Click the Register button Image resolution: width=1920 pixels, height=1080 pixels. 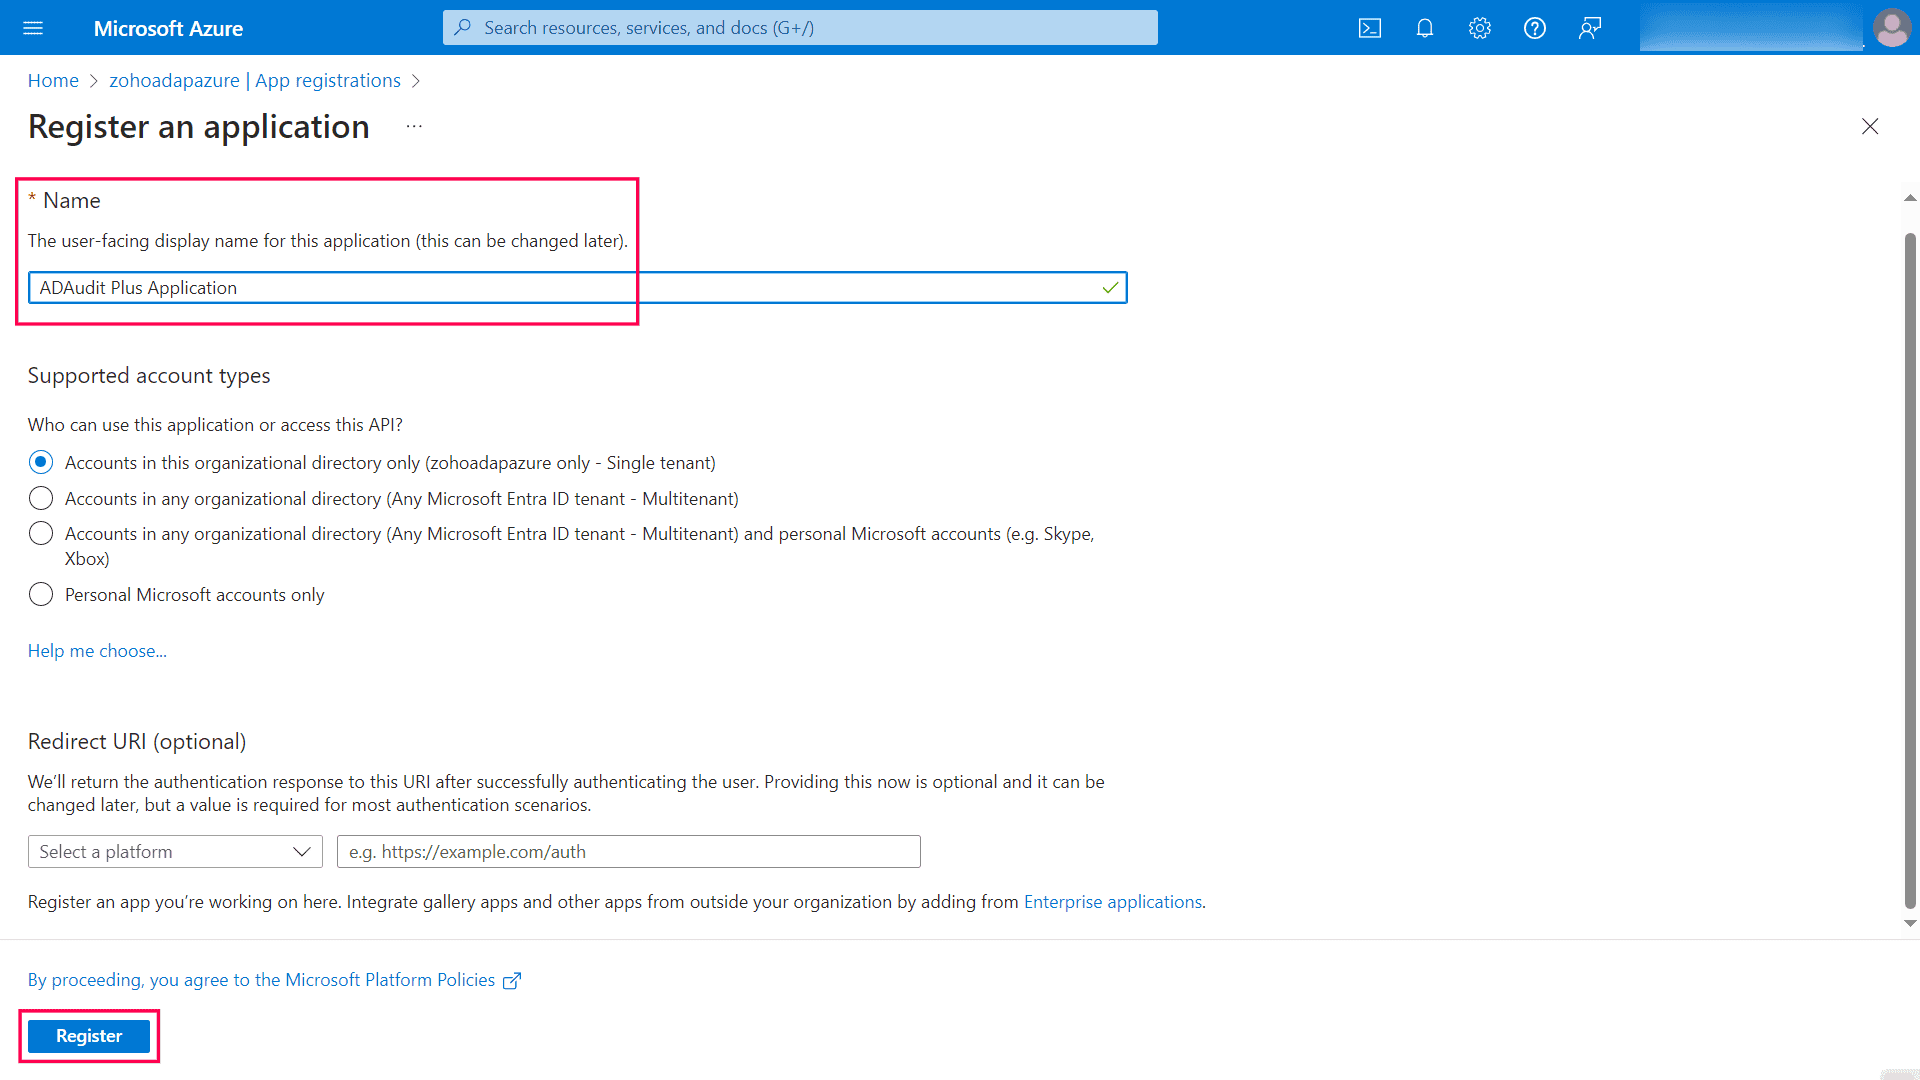[89, 1036]
